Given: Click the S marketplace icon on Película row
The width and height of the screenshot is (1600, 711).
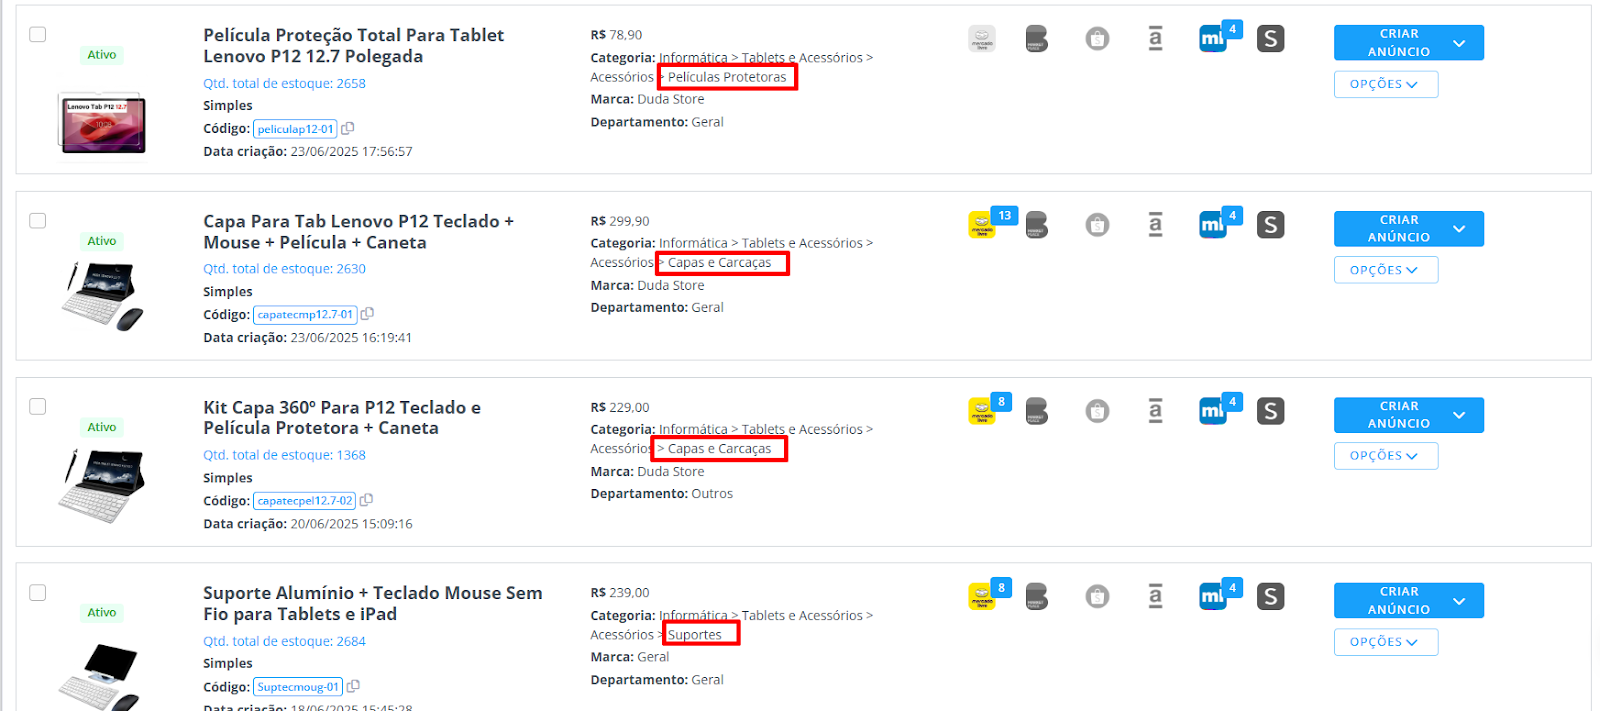Looking at the screenshot, I should point(1270,39).
